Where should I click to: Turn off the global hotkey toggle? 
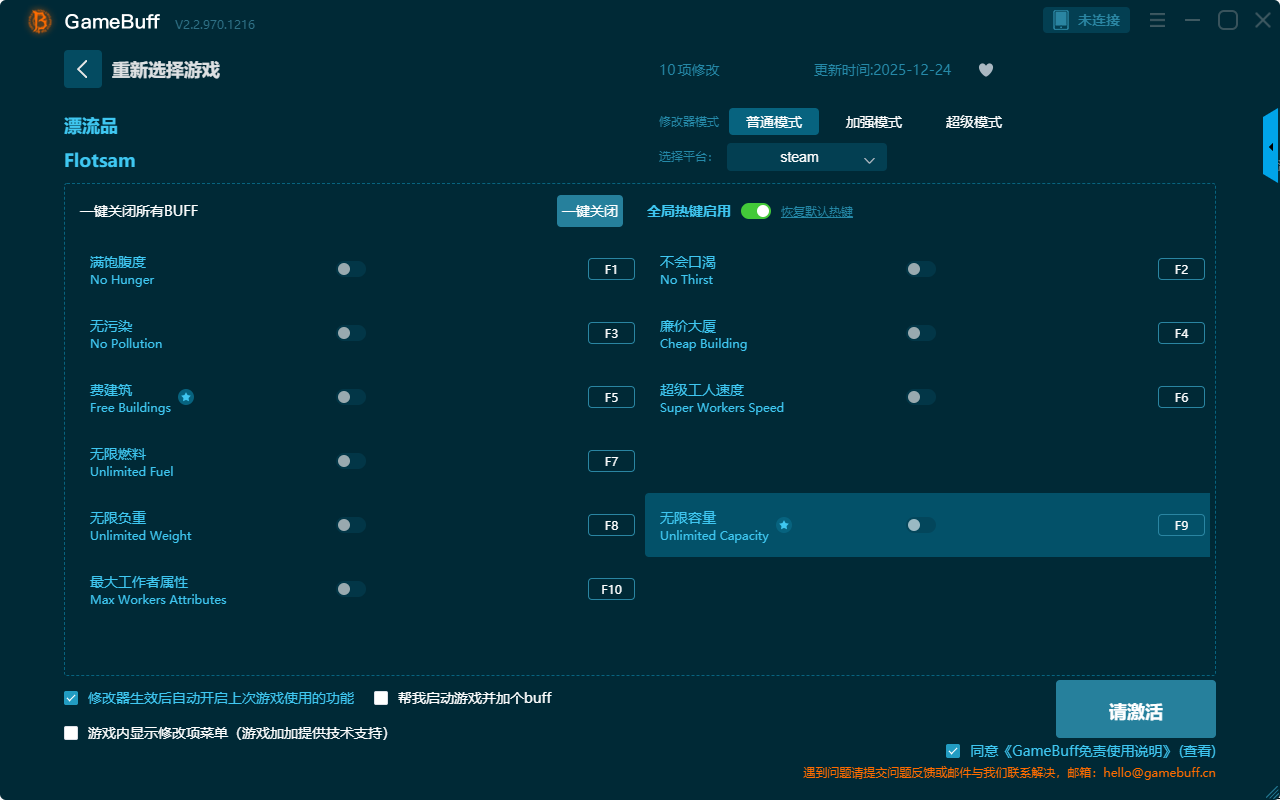point(756,211)
